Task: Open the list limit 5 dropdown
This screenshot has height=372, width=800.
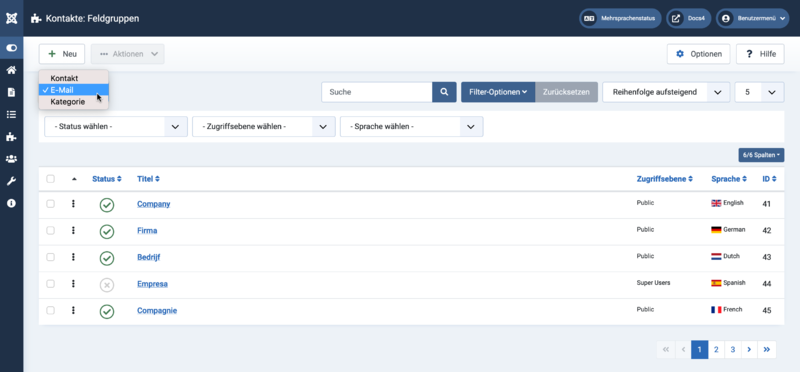Action: point(760,92)
